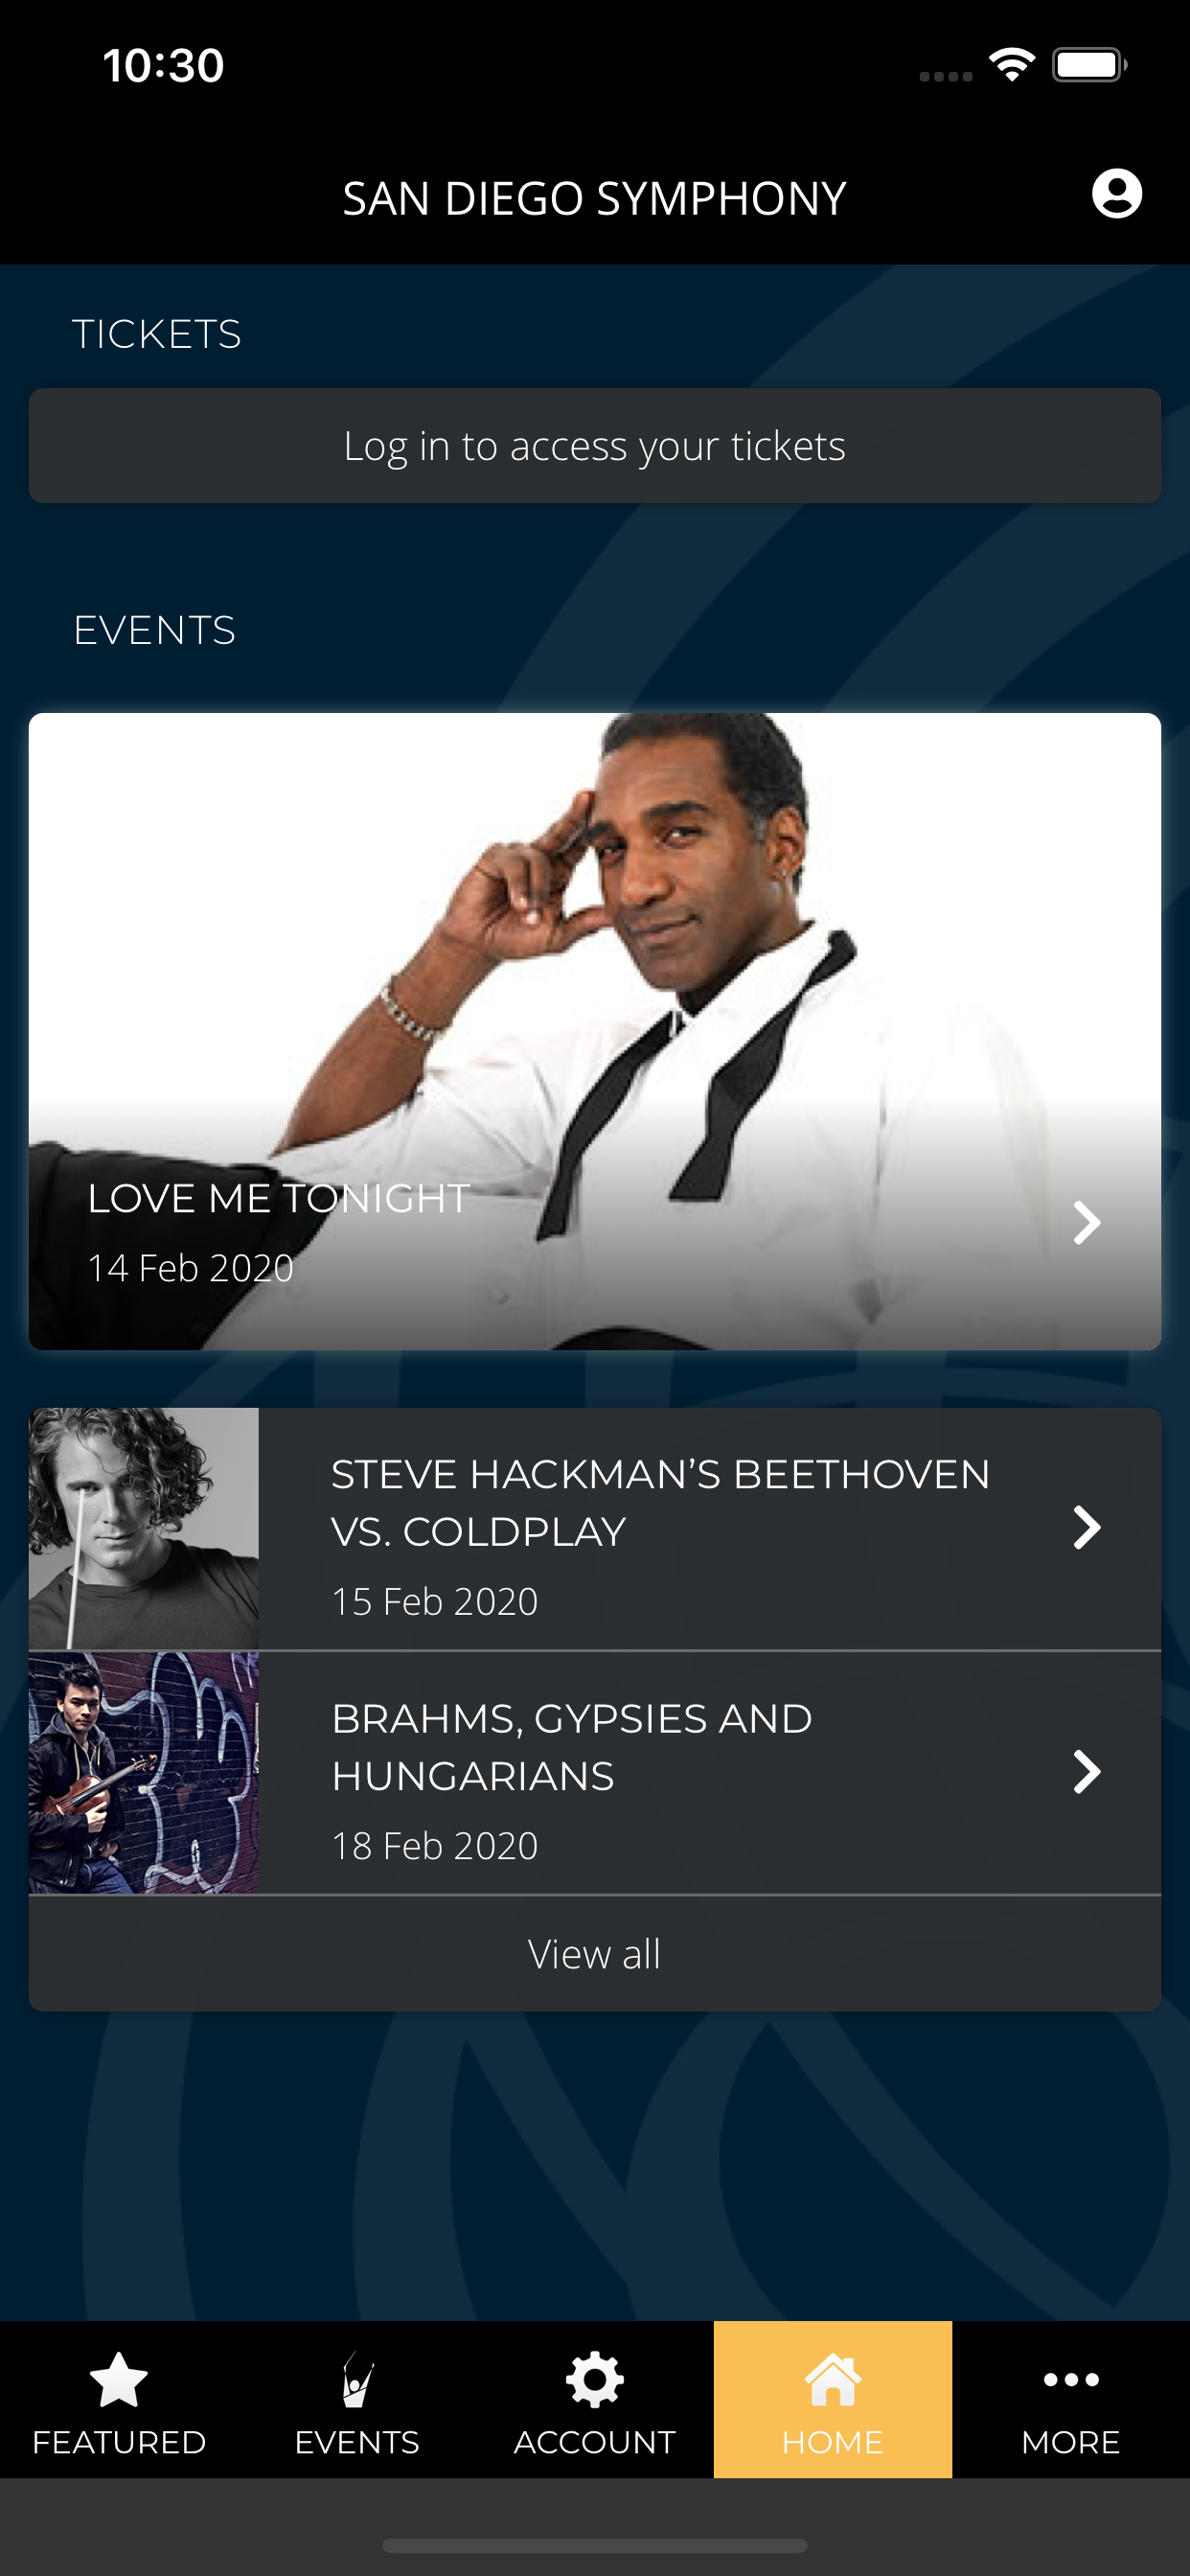
Task: Expand Beethoven vs. Coldplay chevron arrow
Action: point(1086,1527)
